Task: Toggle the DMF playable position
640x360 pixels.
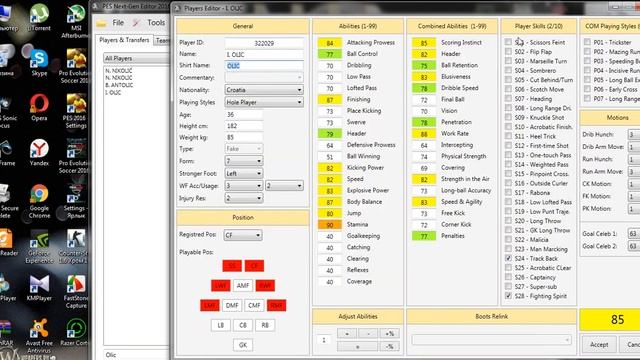Action: 232,305
